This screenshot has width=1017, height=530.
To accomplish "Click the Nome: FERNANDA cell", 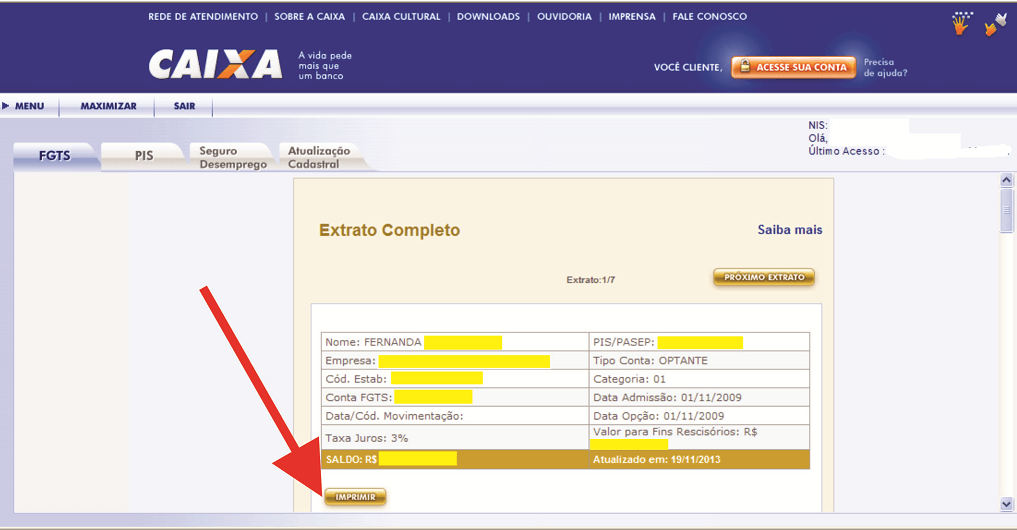I will (x=455, y=342).
